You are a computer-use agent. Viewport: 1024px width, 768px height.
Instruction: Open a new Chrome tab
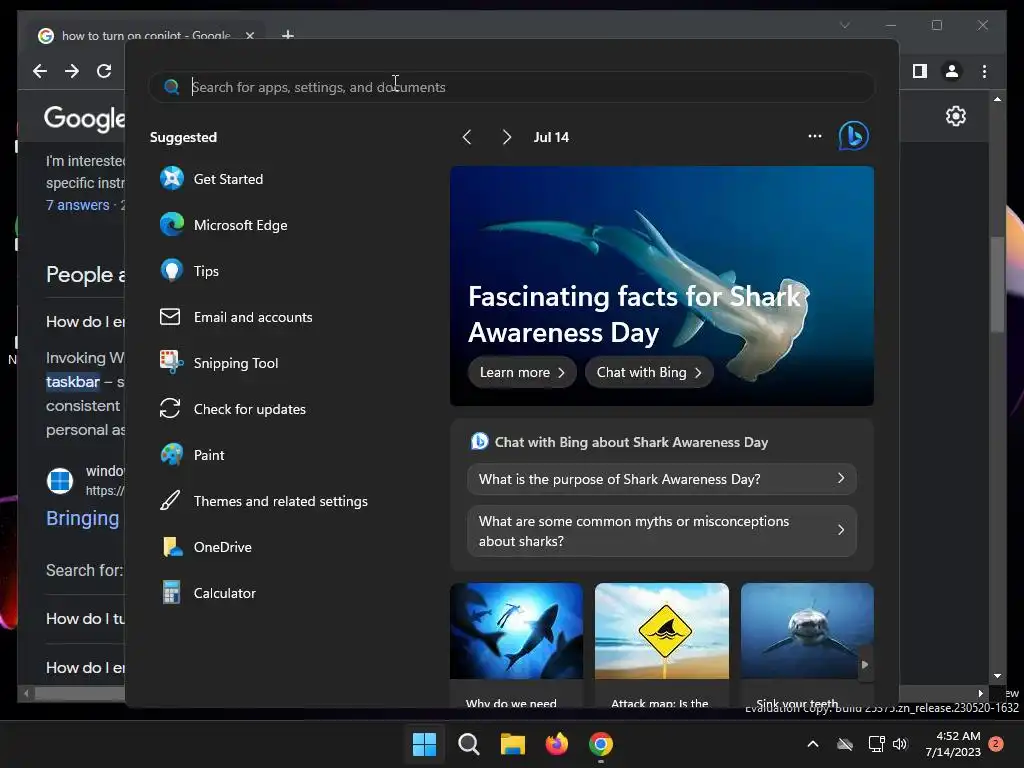click(287, 35)
